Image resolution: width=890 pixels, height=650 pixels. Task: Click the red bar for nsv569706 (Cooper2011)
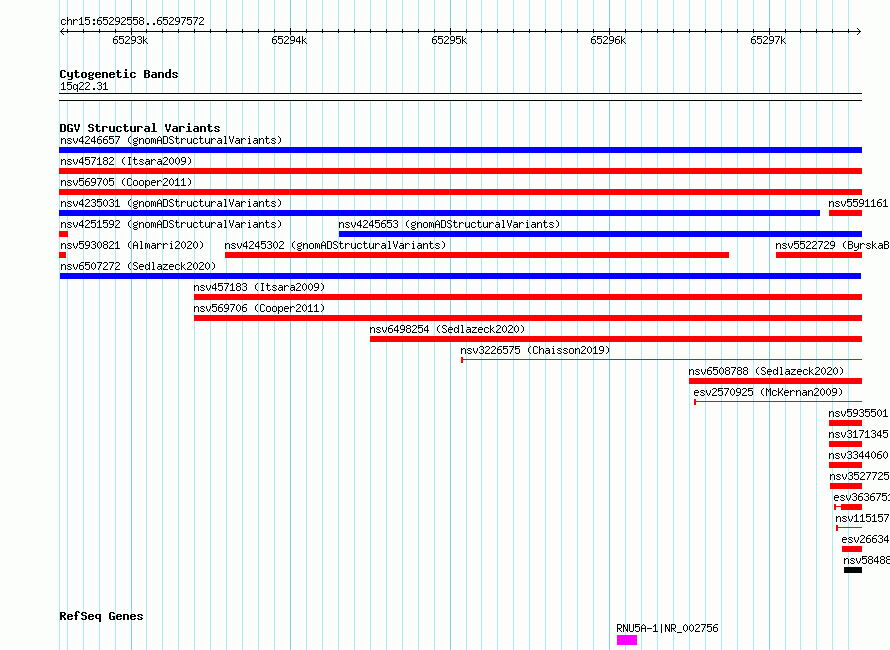point(528,318)
